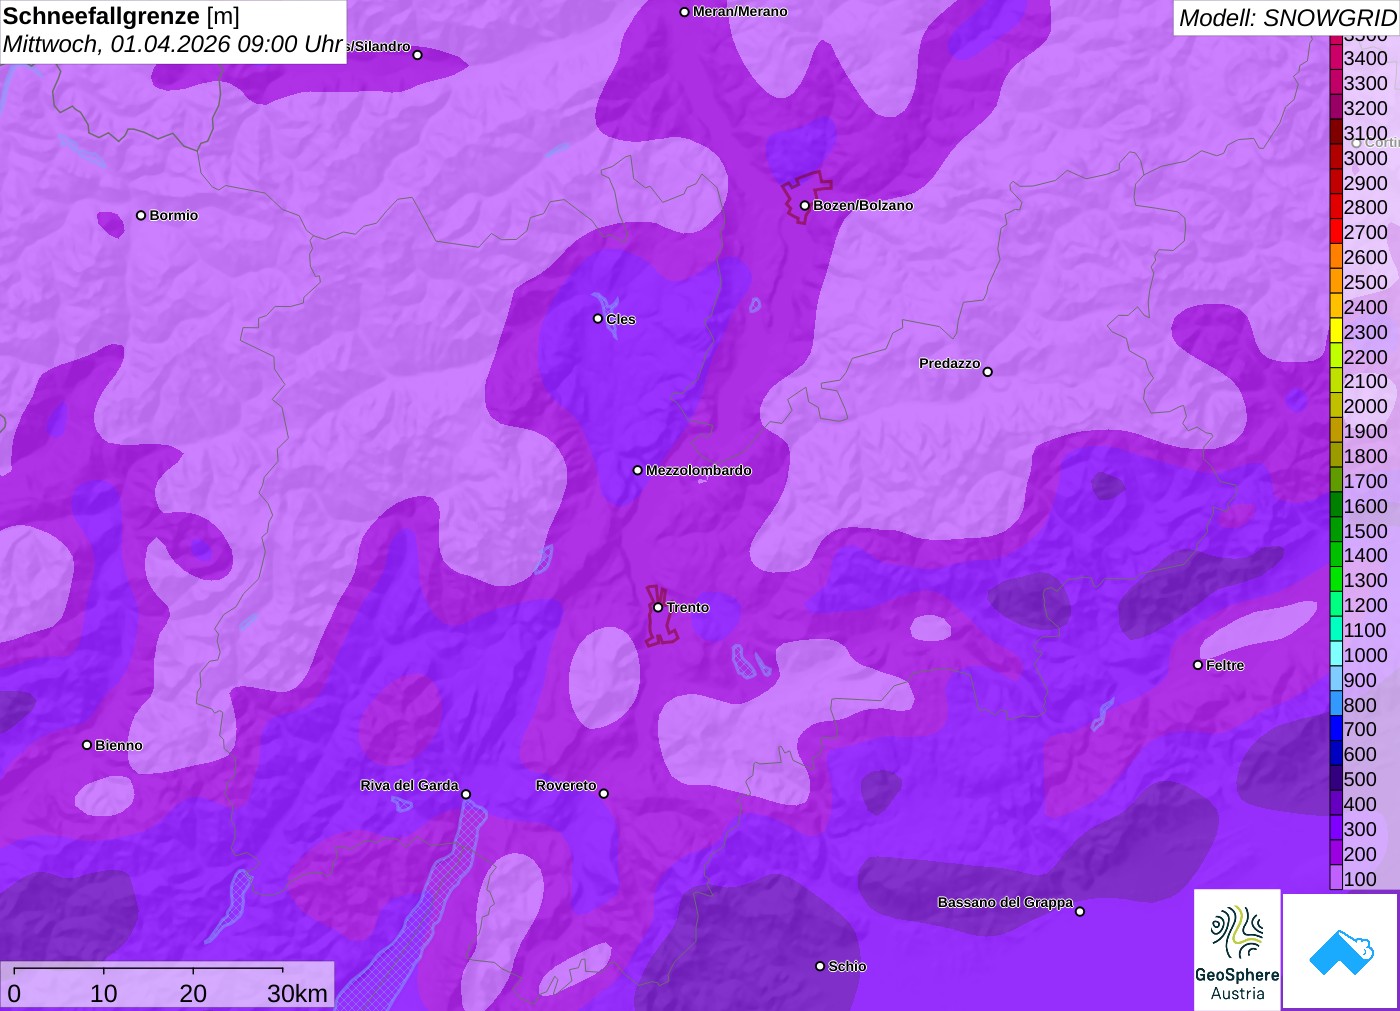1400x1011 pixels.
Task: Click the Silandro city marker dot
Action: pyautogui.click(x=418, y=55)
